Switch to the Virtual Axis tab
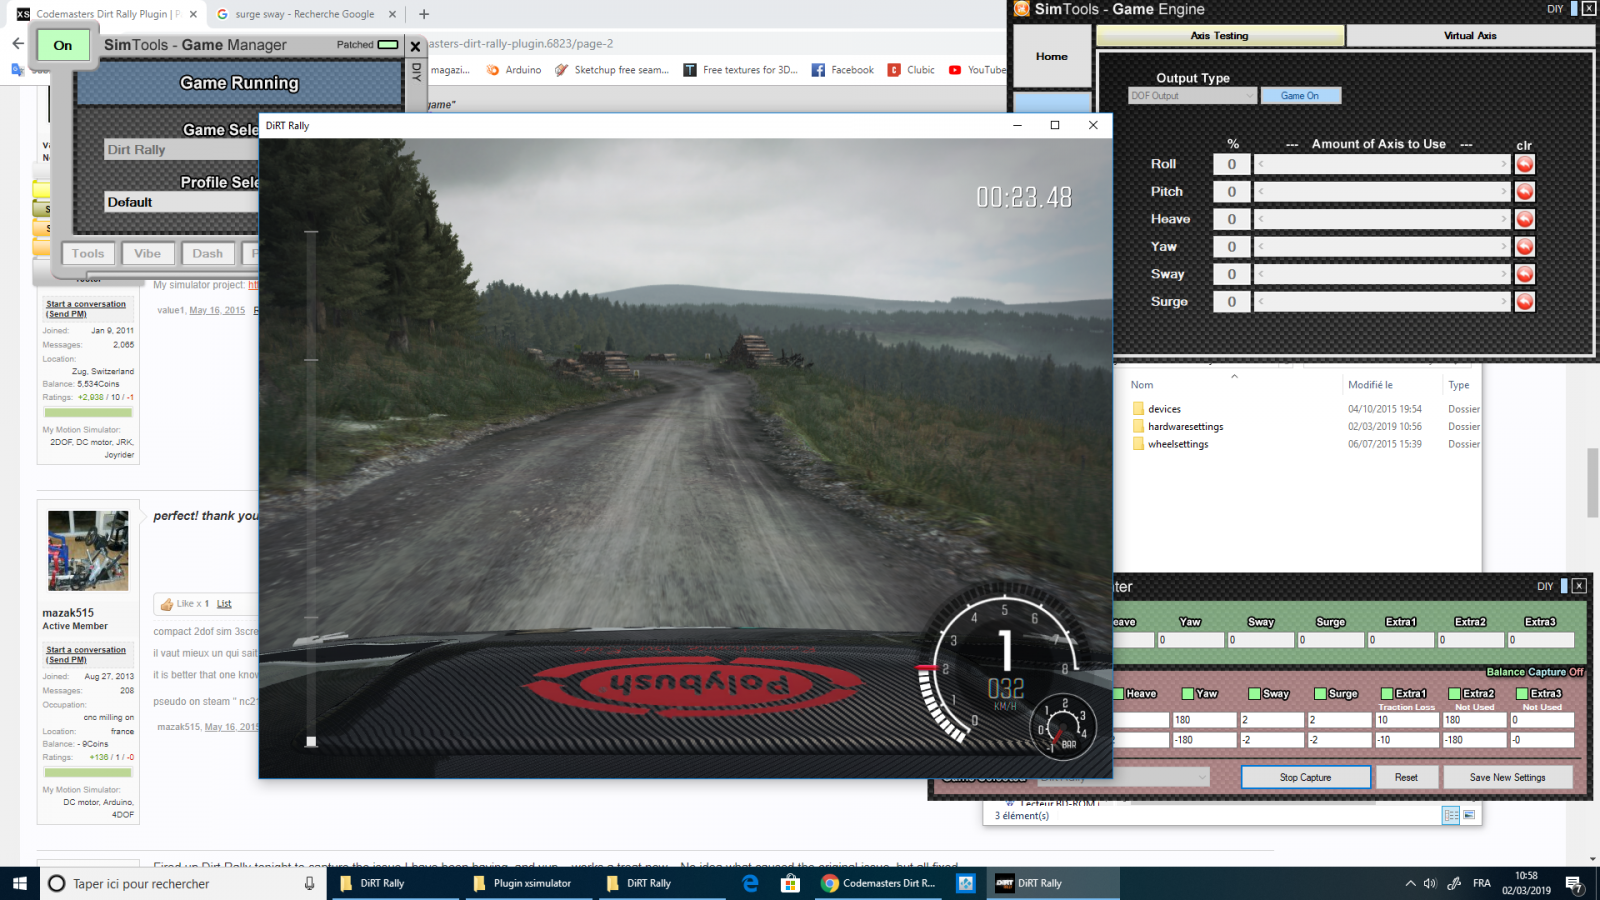Viewport: 1600px width, 900px height. 1470,36
